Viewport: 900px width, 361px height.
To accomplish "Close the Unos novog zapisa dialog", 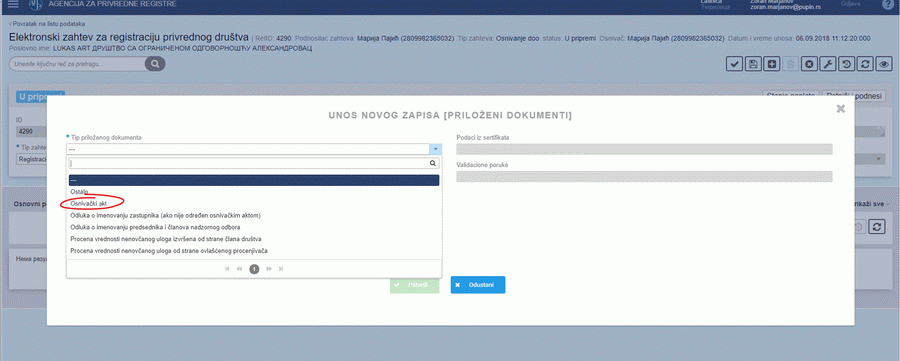I will click(x=841, y=108).
